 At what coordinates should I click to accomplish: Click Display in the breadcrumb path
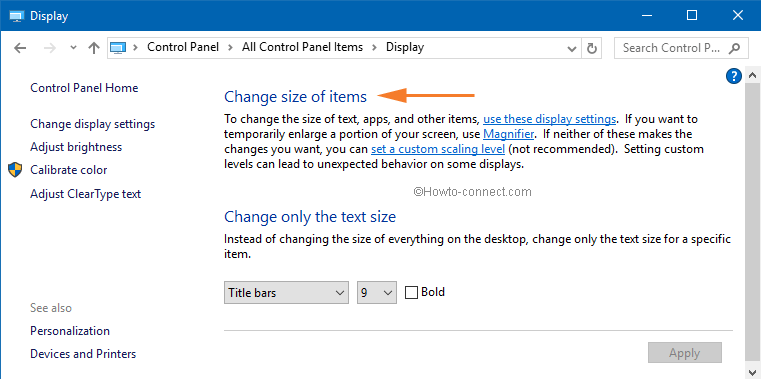pos(405,47)
